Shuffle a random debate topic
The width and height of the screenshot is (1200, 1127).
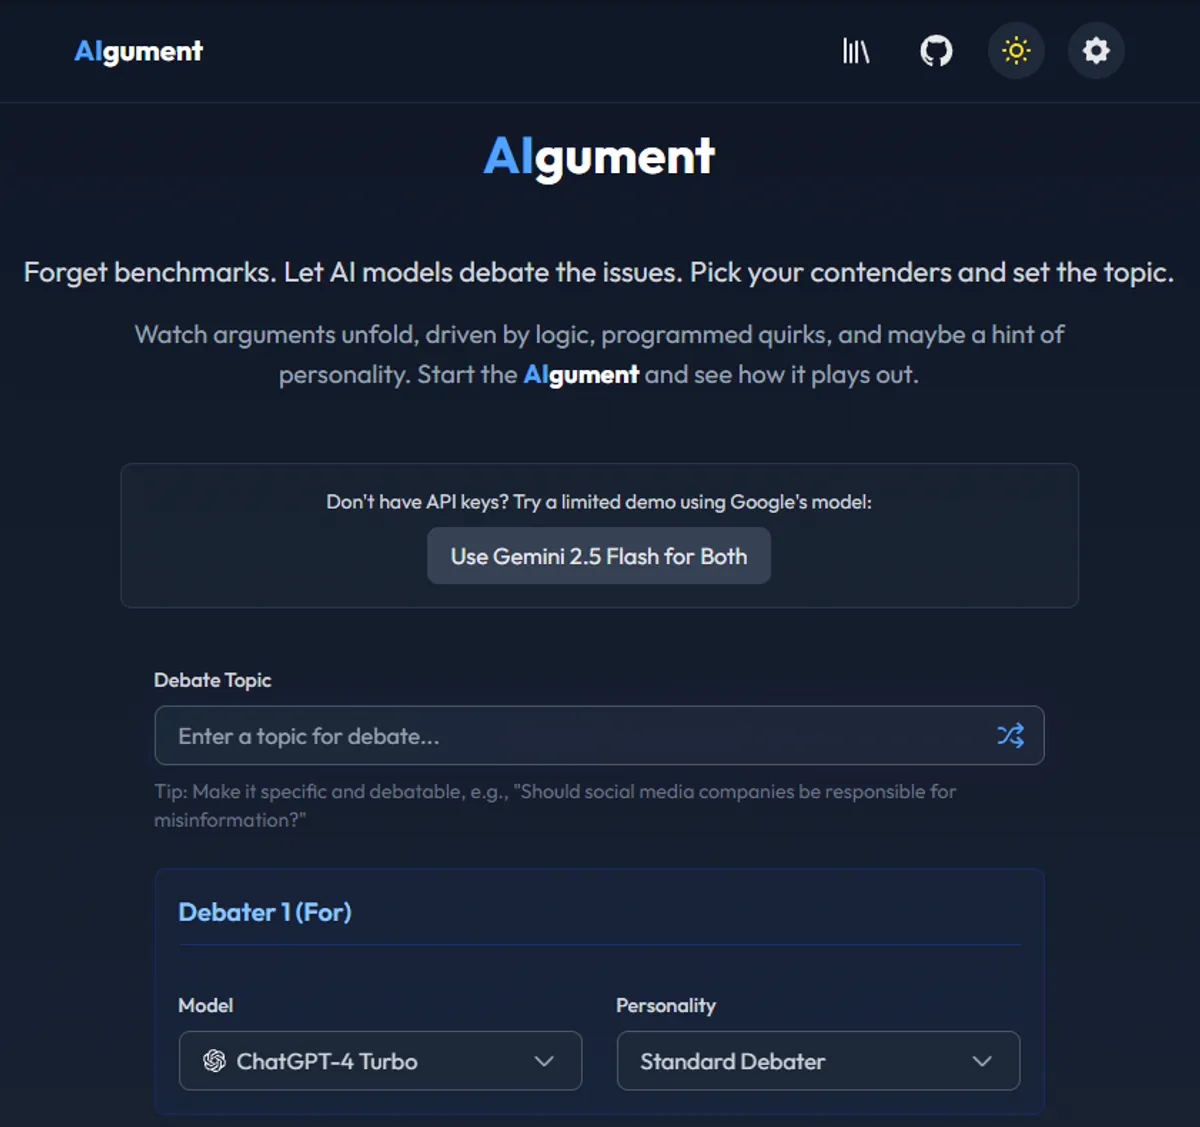click(1010, 736)
